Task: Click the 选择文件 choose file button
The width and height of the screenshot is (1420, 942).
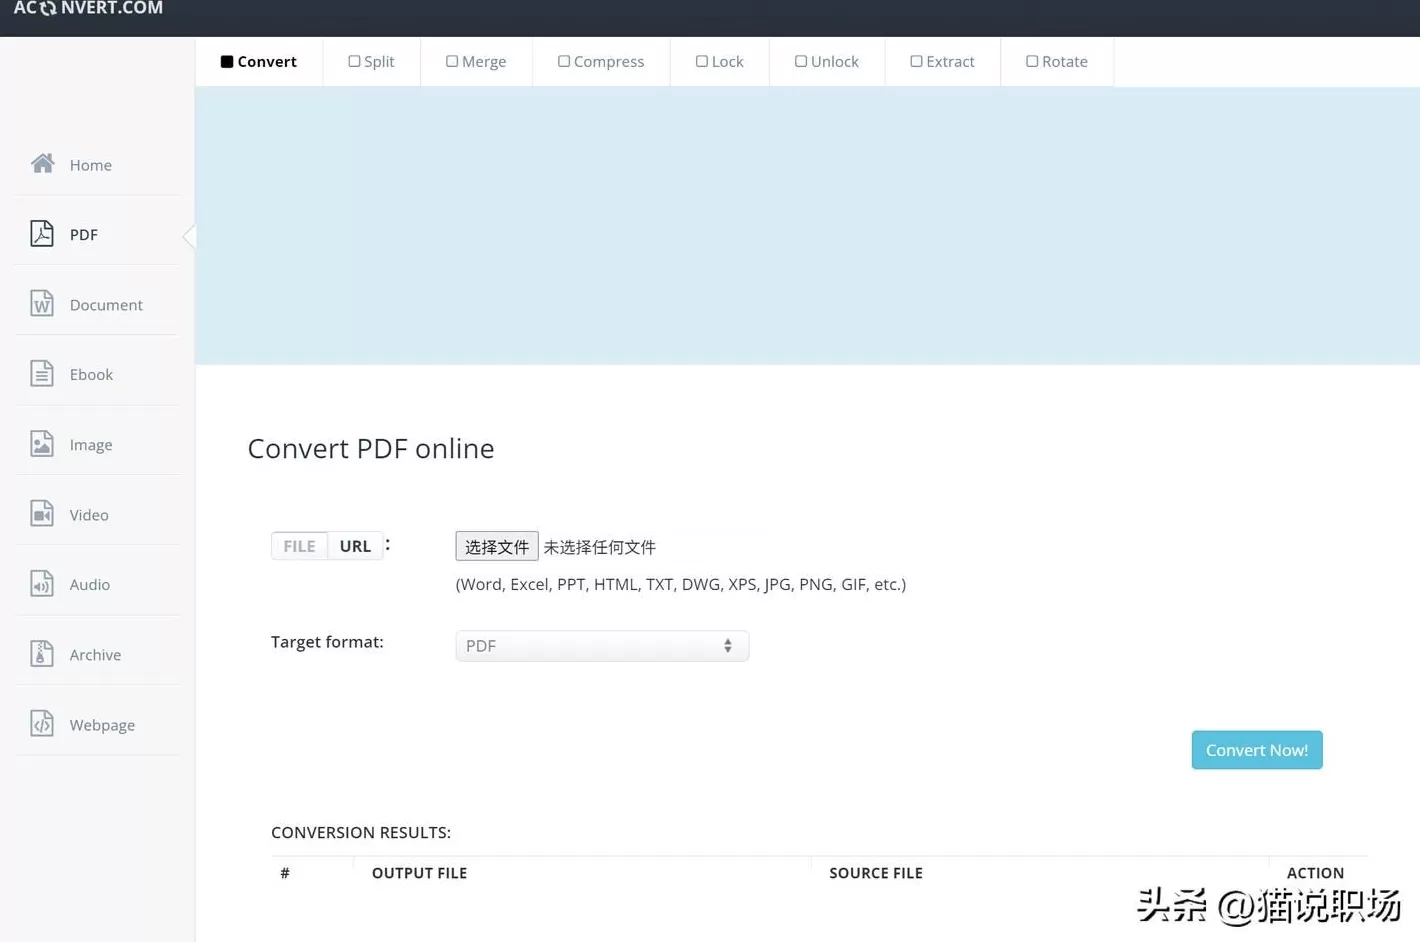Action: 496,546
